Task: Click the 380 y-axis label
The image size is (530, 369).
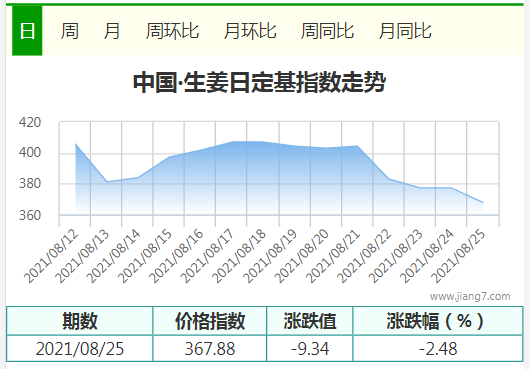Action: 30,184
